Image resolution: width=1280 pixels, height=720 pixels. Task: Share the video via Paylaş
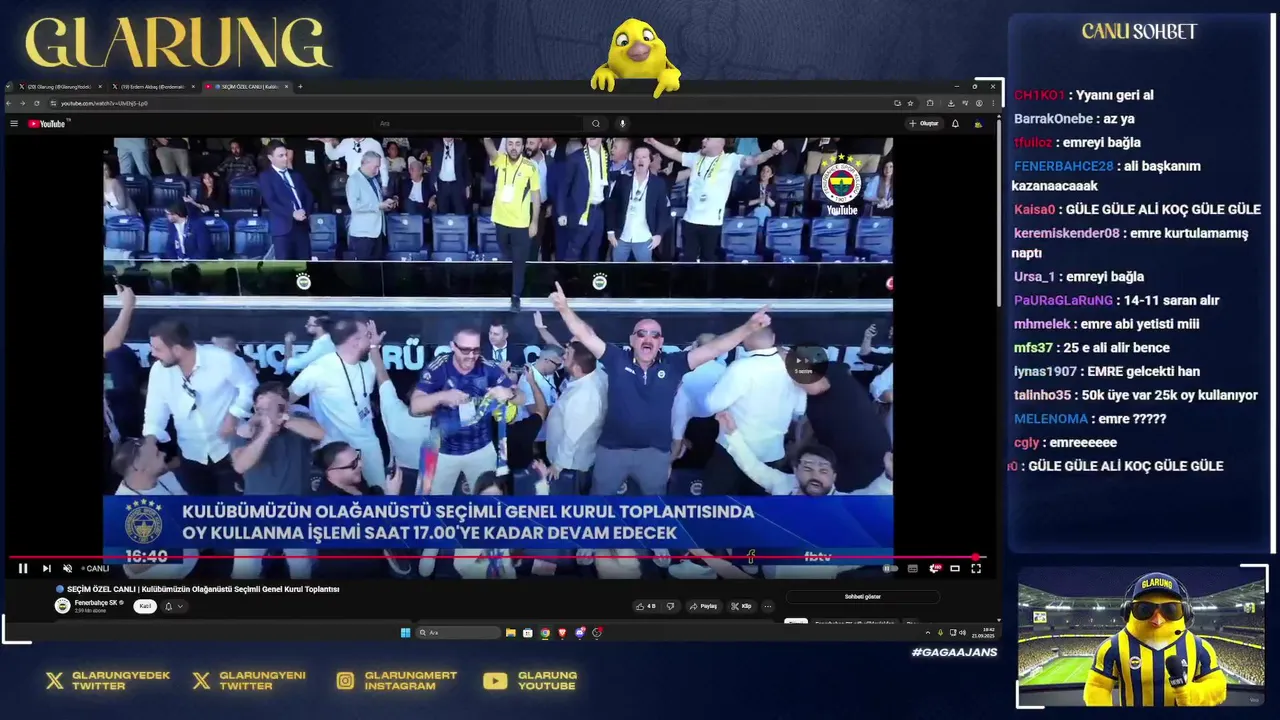[704, 606]
